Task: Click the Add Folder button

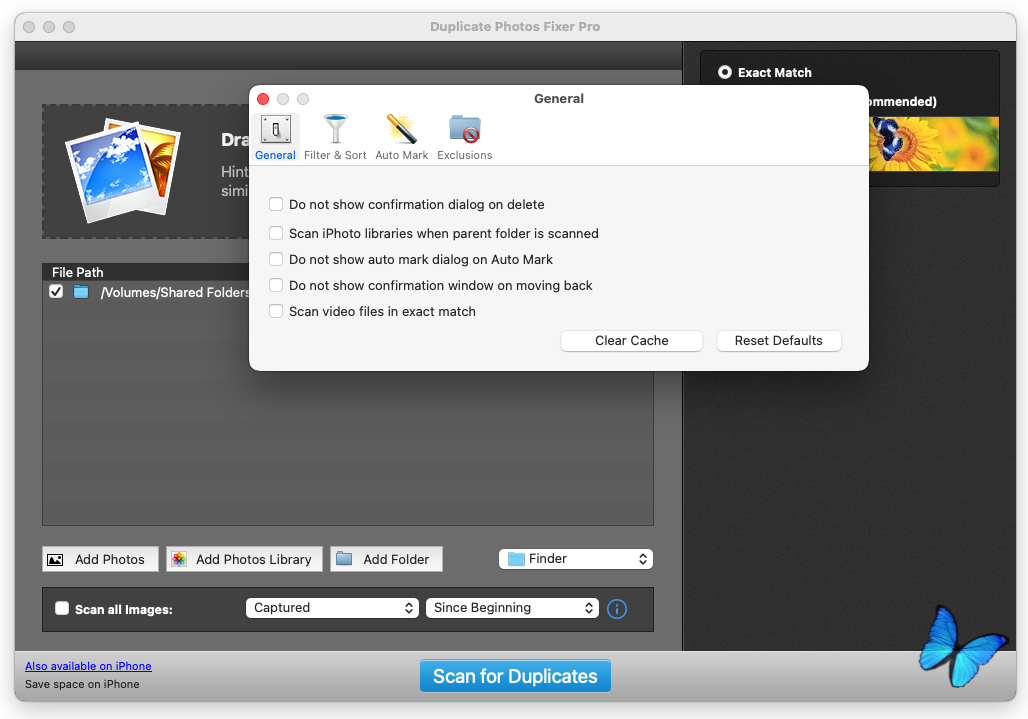Action: (386, 559)
